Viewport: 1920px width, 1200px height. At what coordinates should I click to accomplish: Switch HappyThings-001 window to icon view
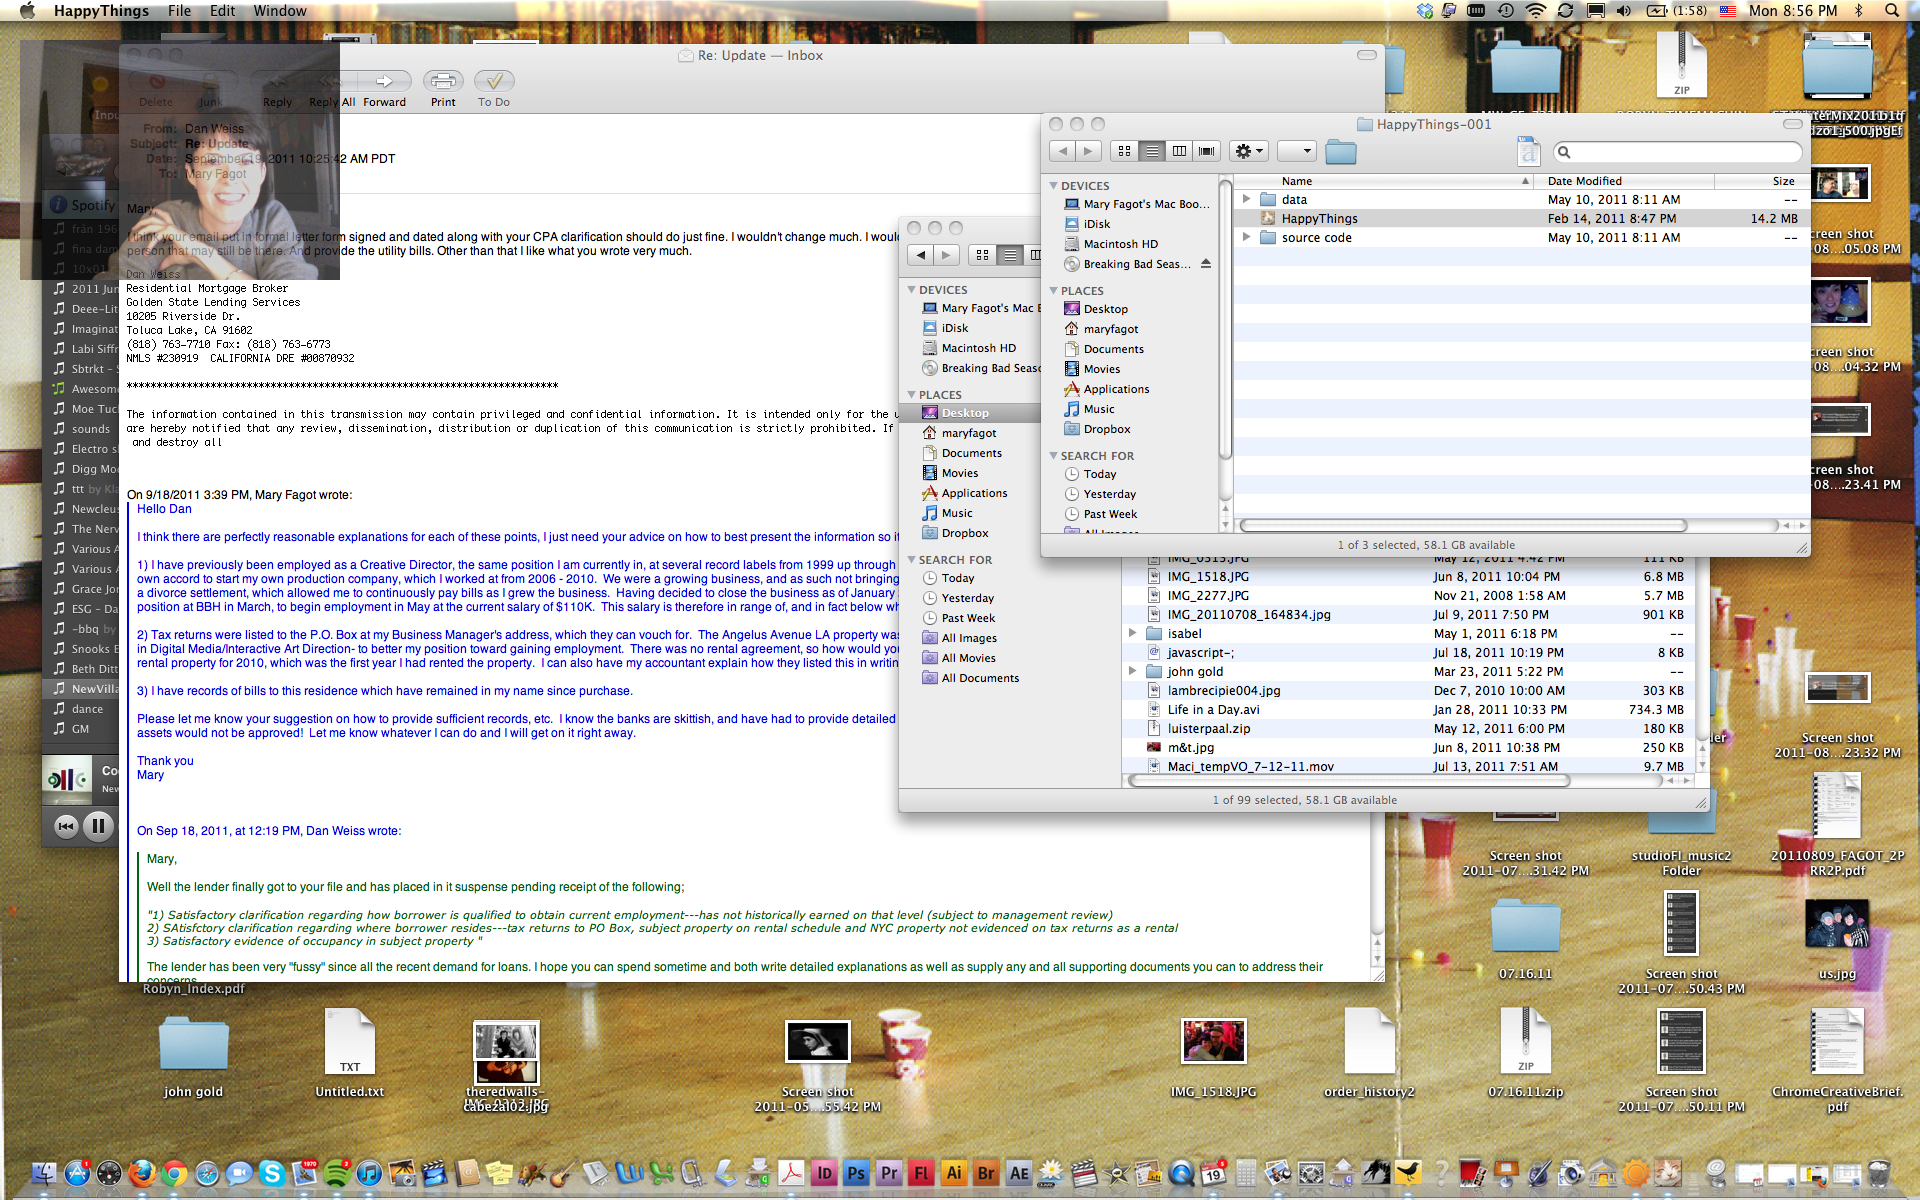coord(1124,151)
